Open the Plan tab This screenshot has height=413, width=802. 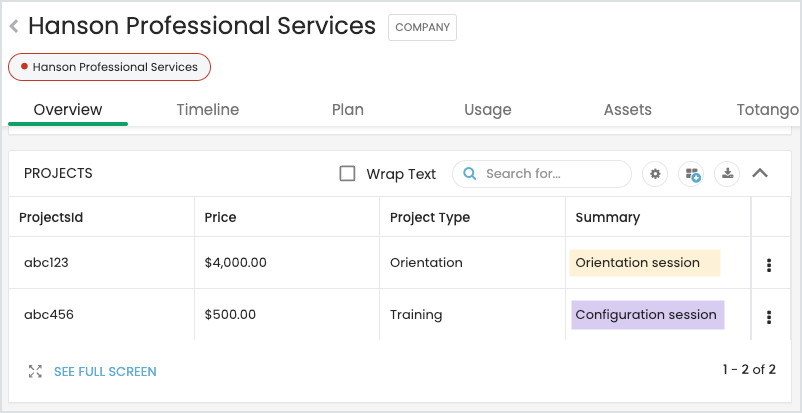pyautogui.click(x=348, y=110)
